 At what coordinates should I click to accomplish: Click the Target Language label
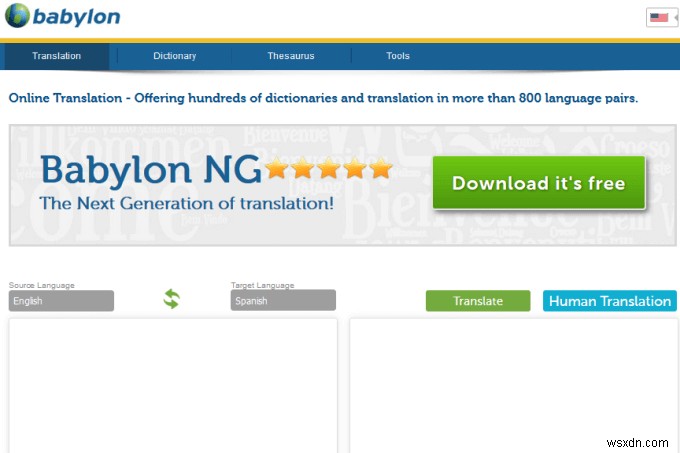(262, 285)
